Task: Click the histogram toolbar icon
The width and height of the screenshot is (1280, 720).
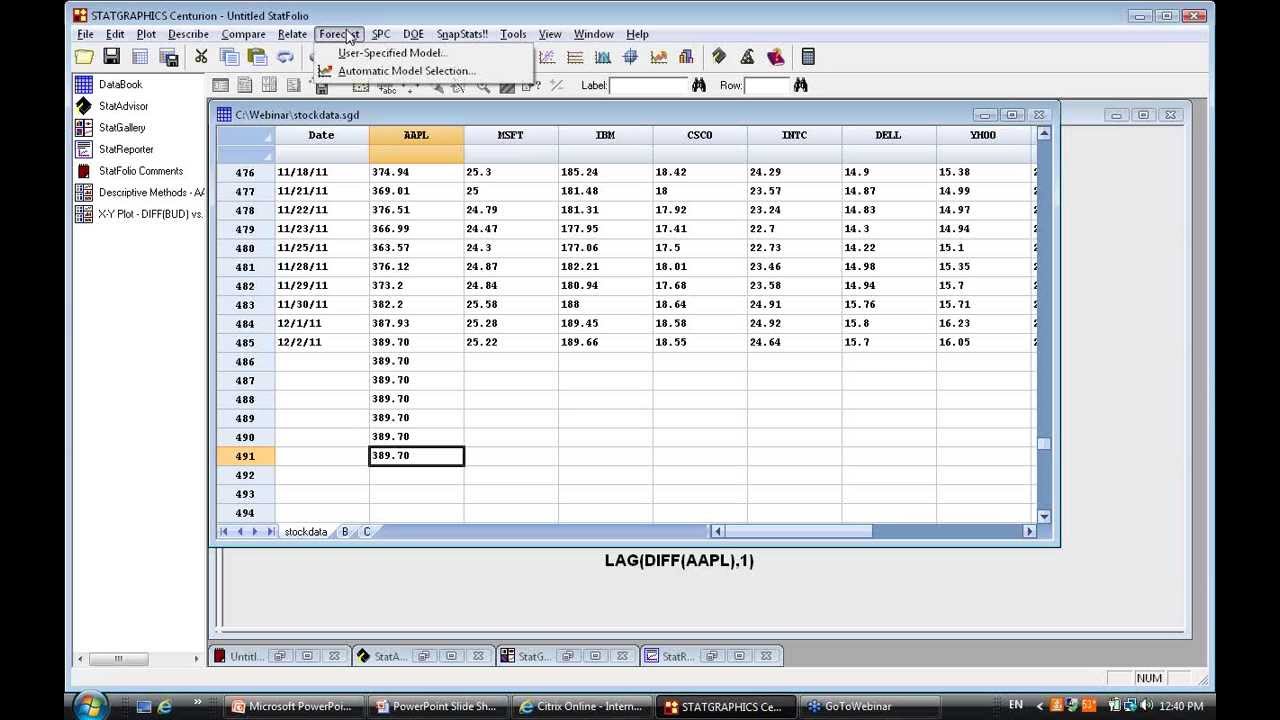Action: click(603, 57)
